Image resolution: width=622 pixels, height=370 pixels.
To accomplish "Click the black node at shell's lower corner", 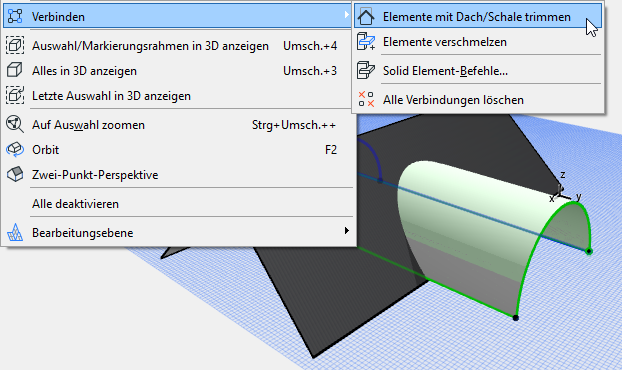I will pyautogui.click(x=516, y=318).
